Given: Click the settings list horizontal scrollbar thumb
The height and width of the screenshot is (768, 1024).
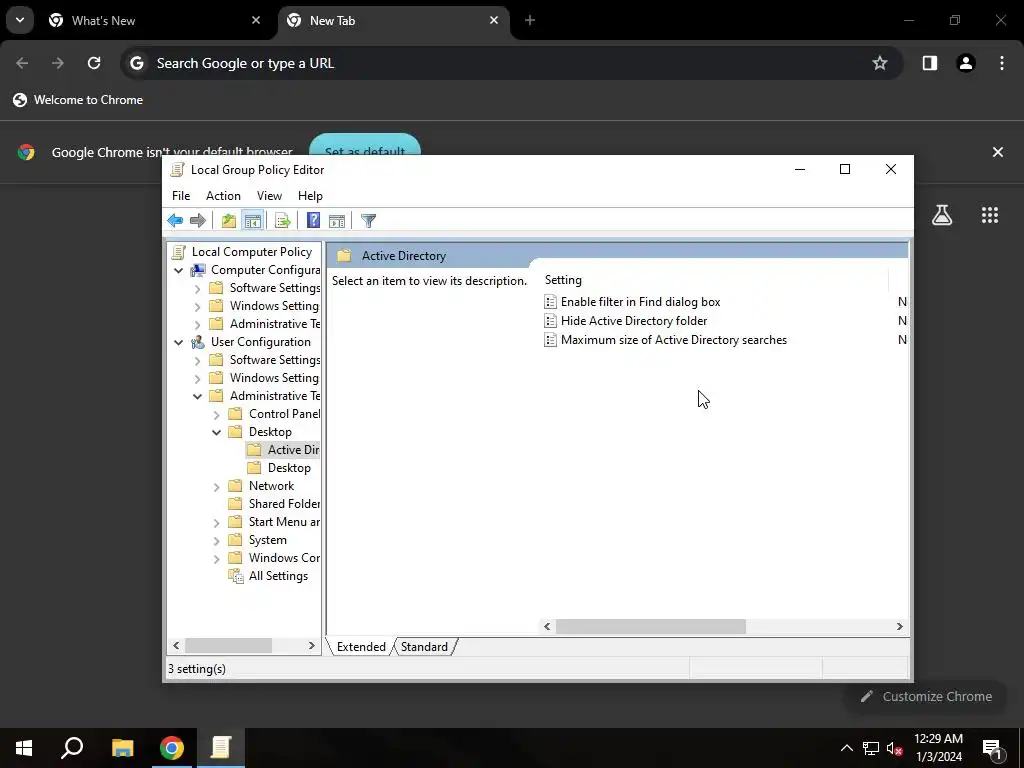Looking at the screenshot, I should tap(650, 626).
